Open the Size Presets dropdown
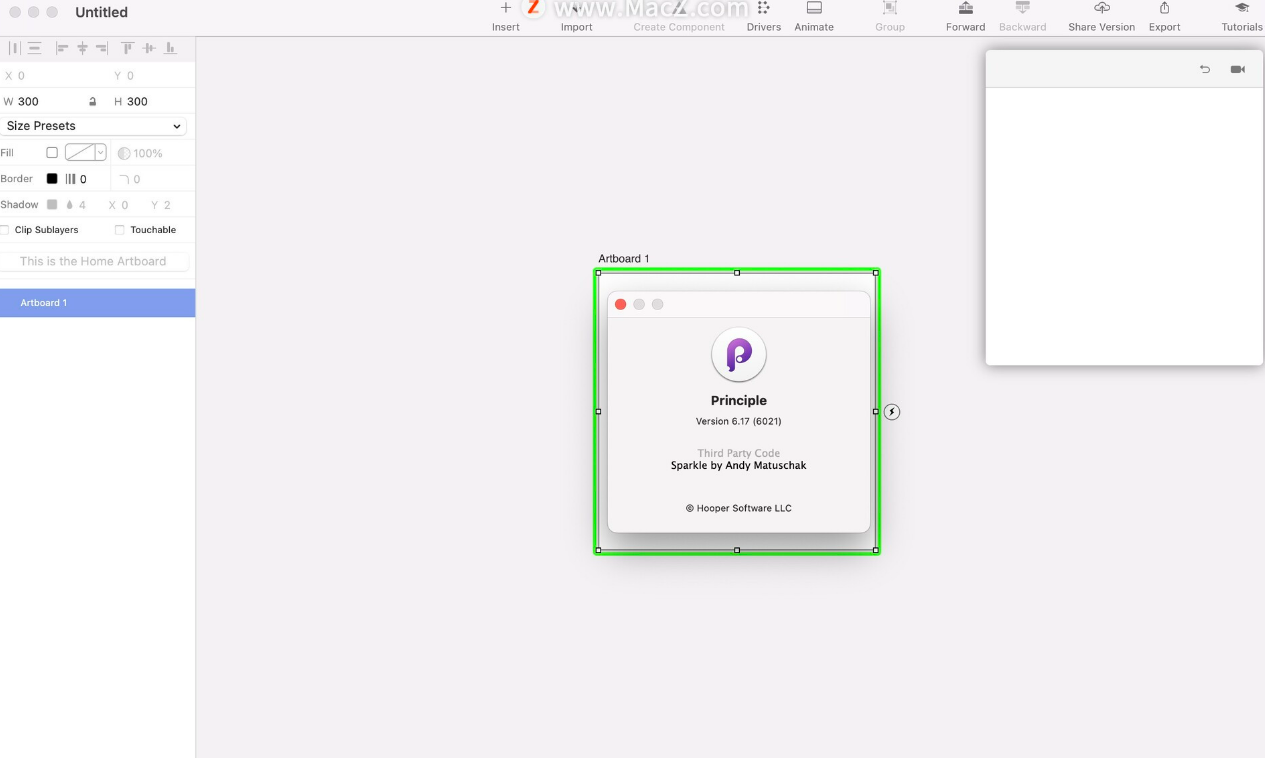Viewport: 1265px width, 758px height. point(94,126)
